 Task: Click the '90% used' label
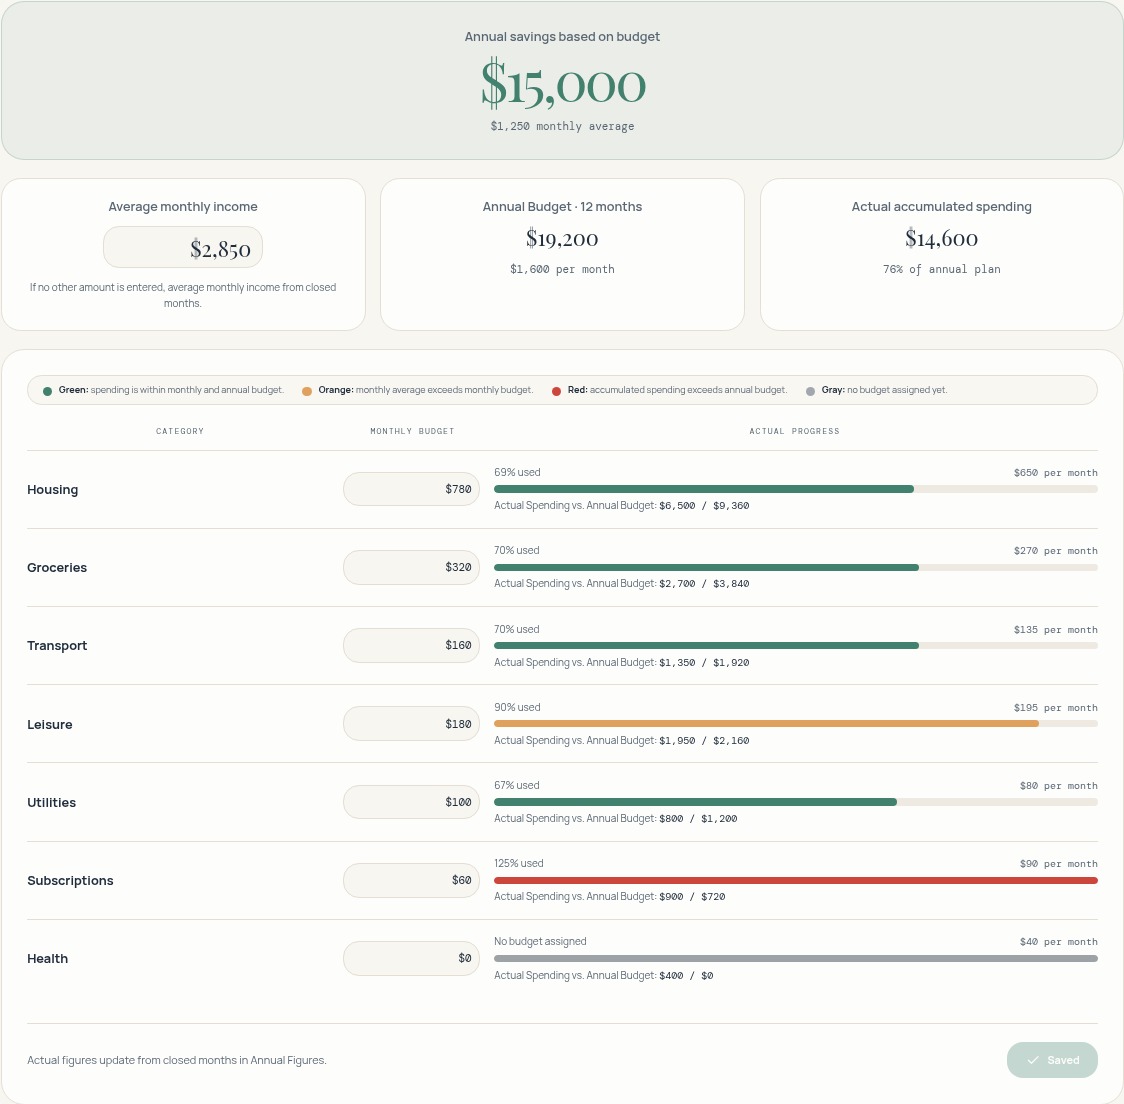pos(517,708)
